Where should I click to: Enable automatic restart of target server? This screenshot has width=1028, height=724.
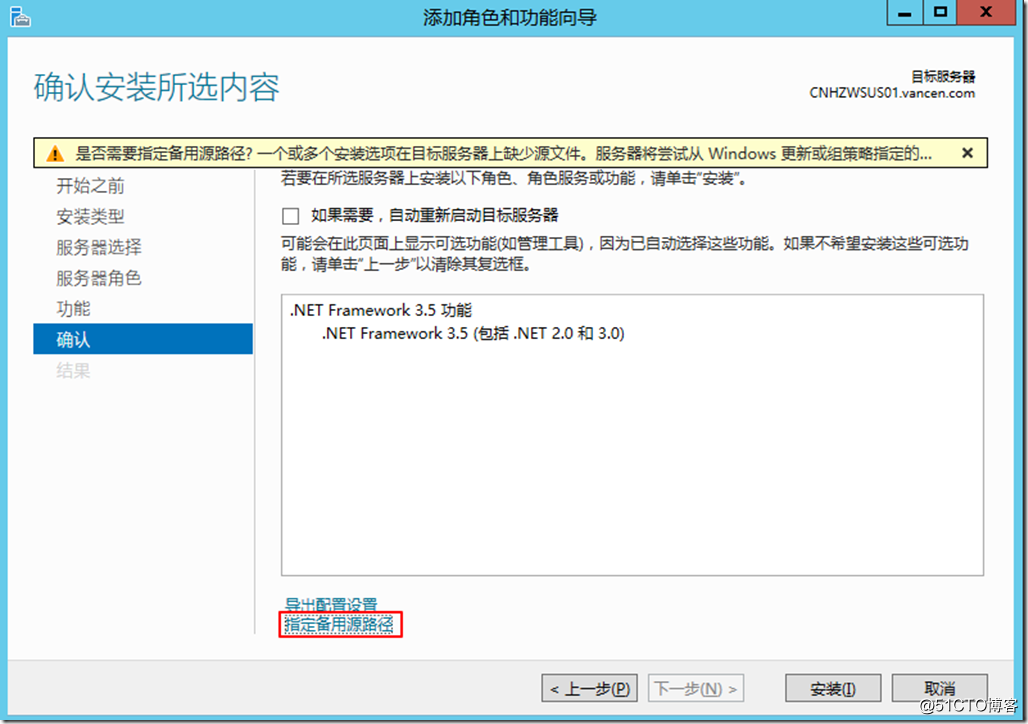click(x=290, y=216)
